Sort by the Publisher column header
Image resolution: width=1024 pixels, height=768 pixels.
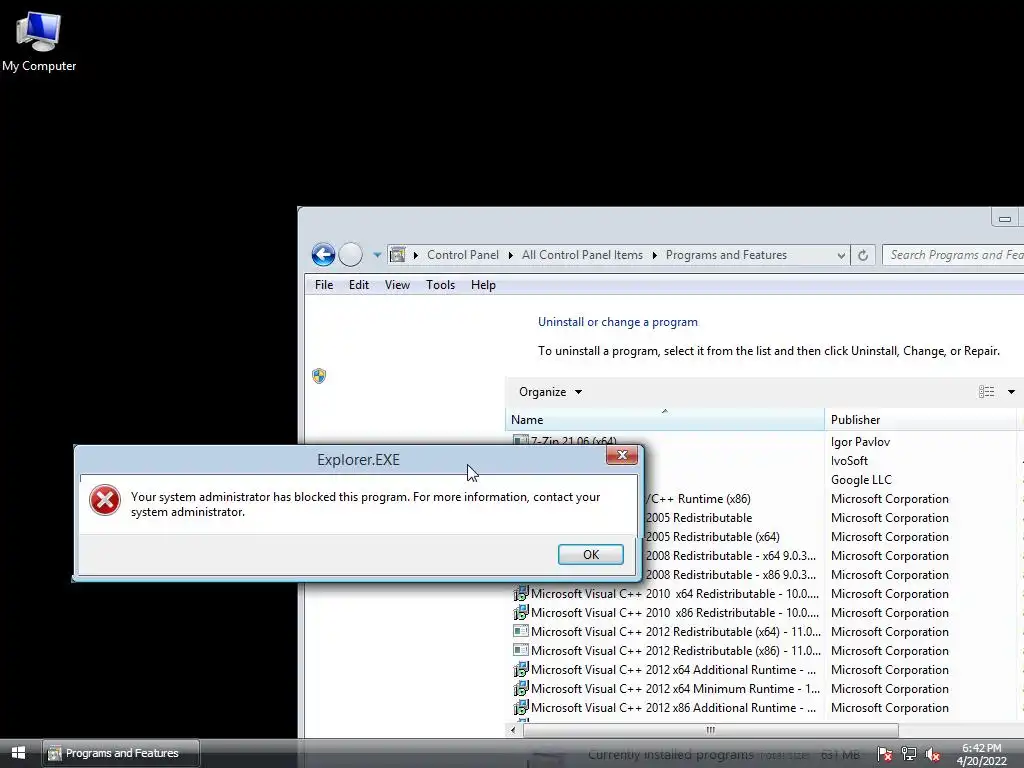pyautogui.click(x=920, y=419)
